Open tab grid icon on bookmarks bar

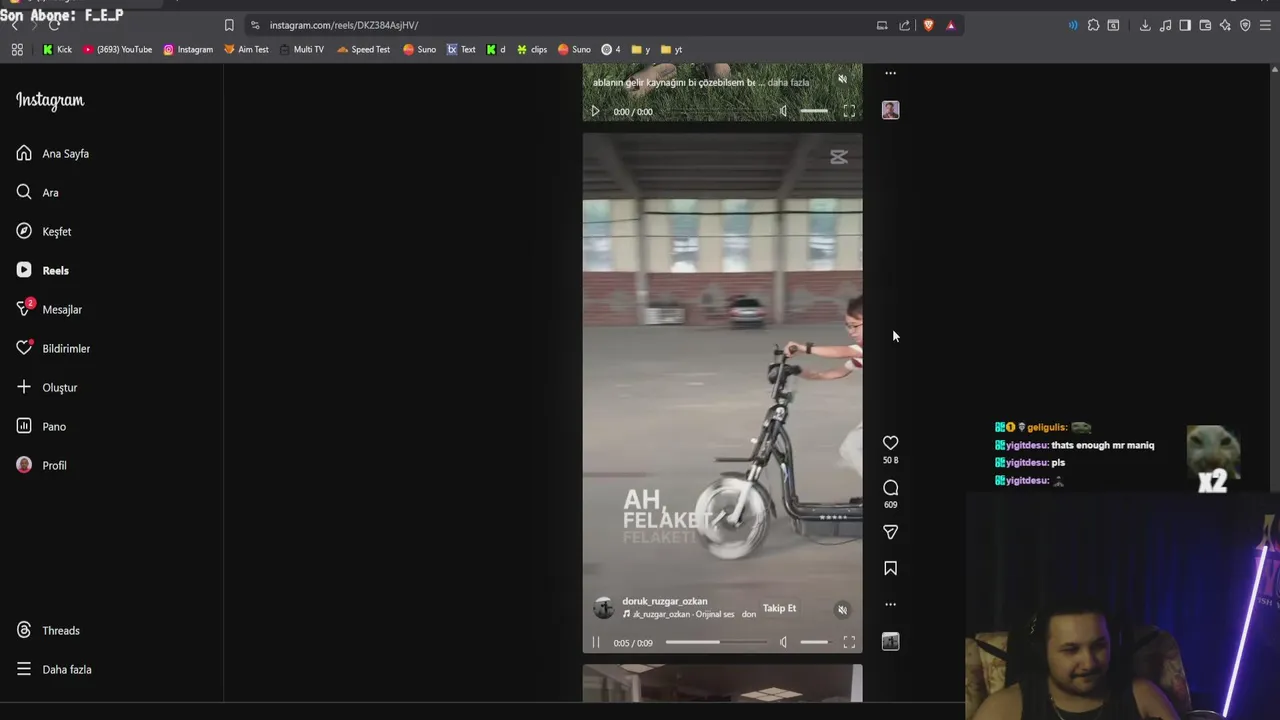(x=17, y=49)
